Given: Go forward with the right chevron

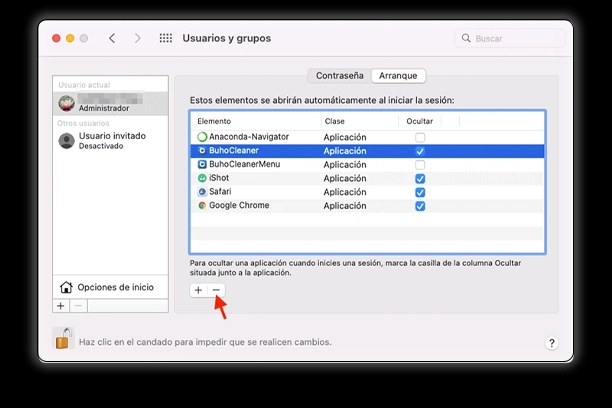Looking at the screenshot, I should [137, 38].
